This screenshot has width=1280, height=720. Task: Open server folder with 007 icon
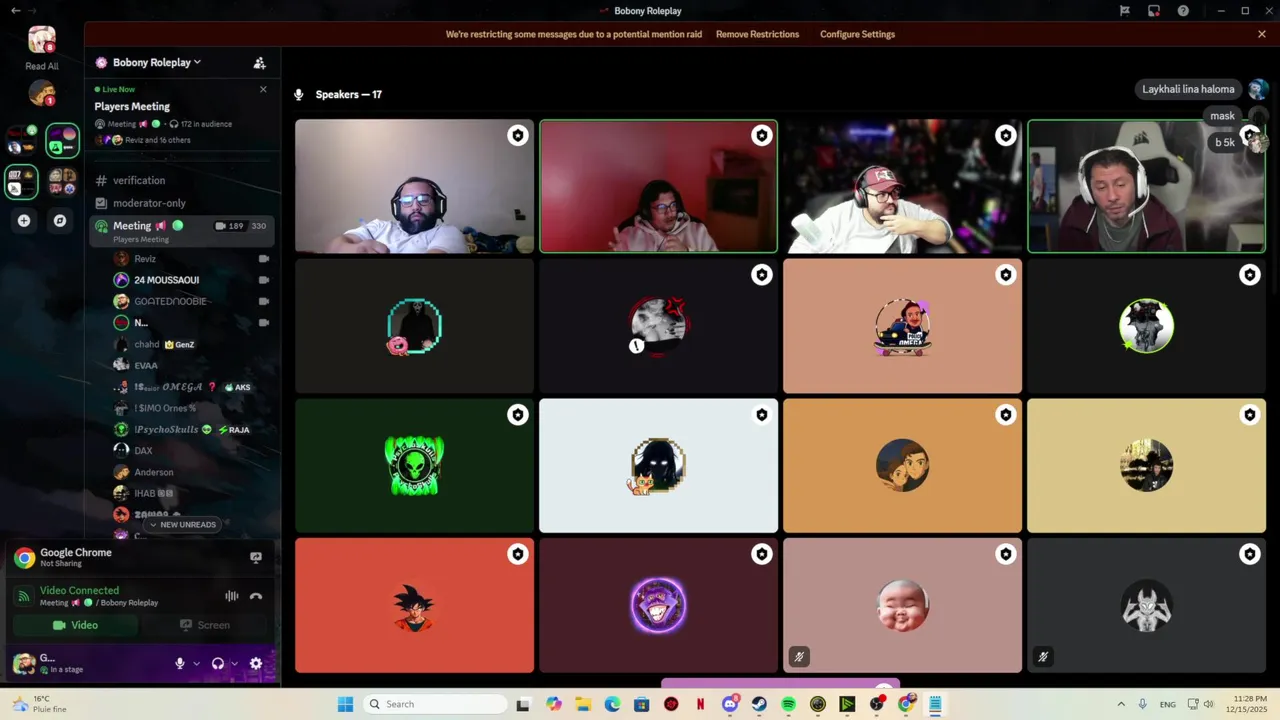click(22, 182)
